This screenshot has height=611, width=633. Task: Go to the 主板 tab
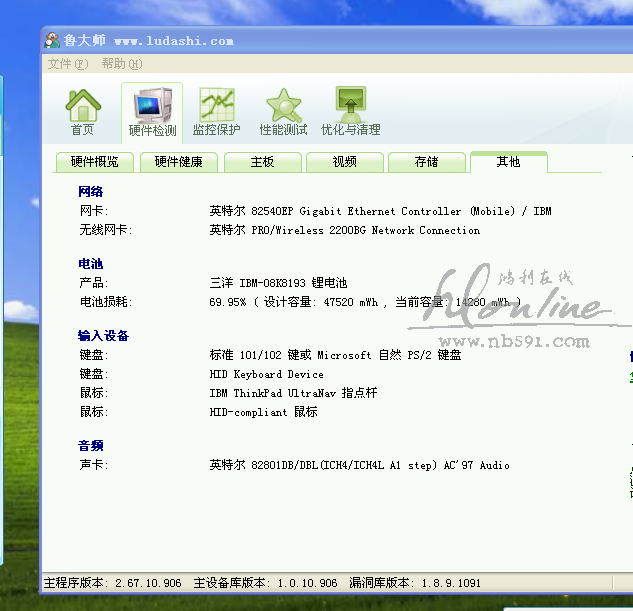(262, 162)
